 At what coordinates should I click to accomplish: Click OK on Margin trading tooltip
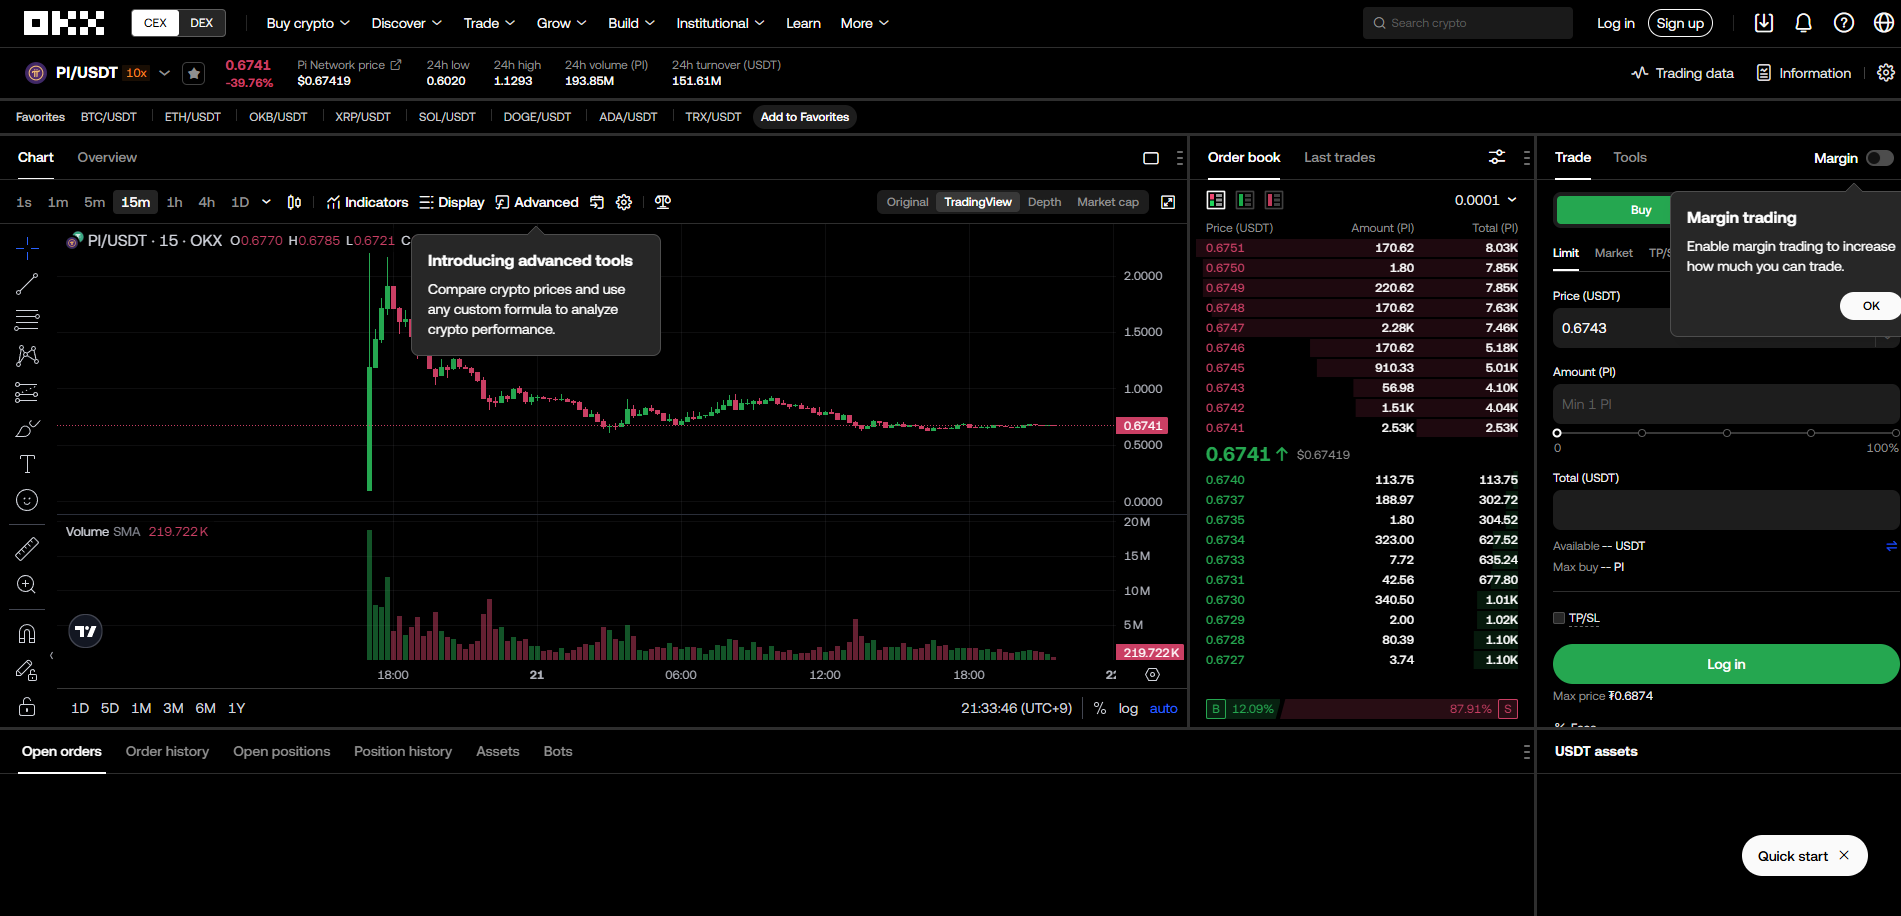click(1871, 306)
